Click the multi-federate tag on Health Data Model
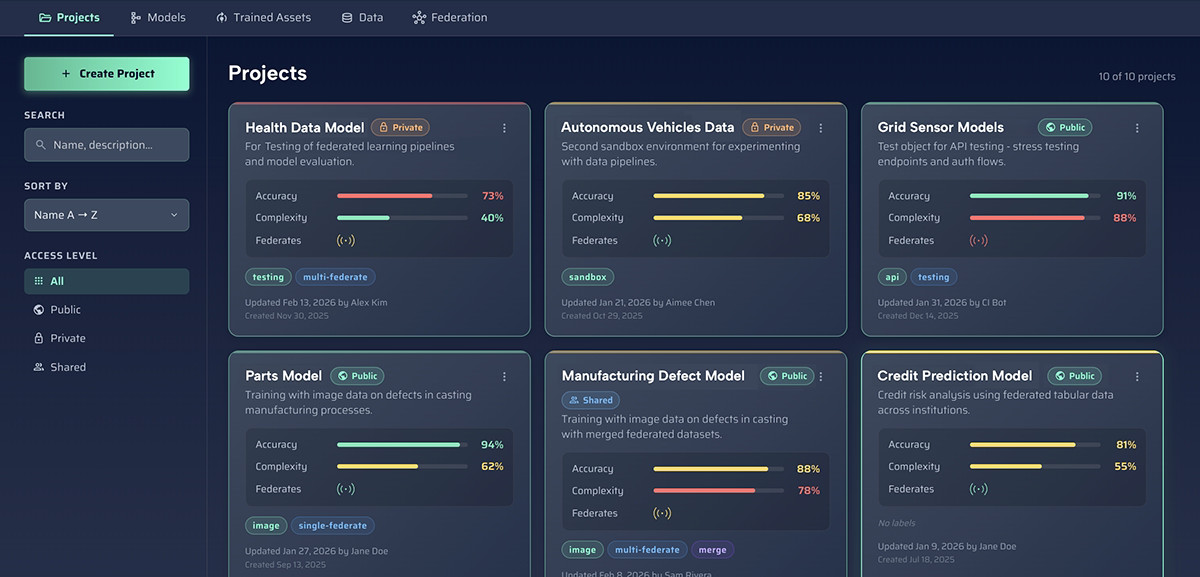The width and height of the screenshot is (1200, 577). (x=335, y=277)
